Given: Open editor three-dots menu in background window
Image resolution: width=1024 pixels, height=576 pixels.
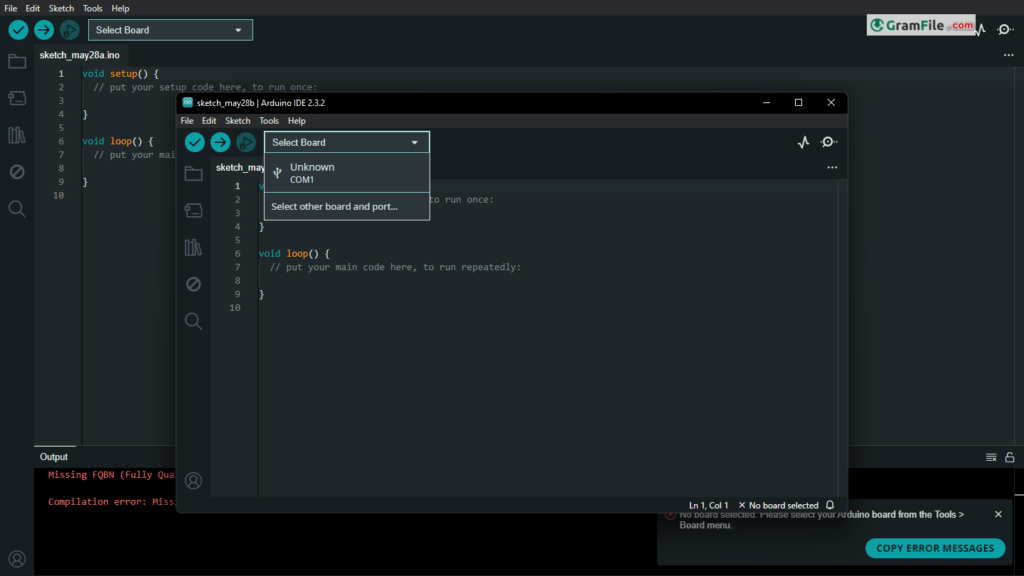Looking at the screenshot, I should click(x=1008, y=56).
